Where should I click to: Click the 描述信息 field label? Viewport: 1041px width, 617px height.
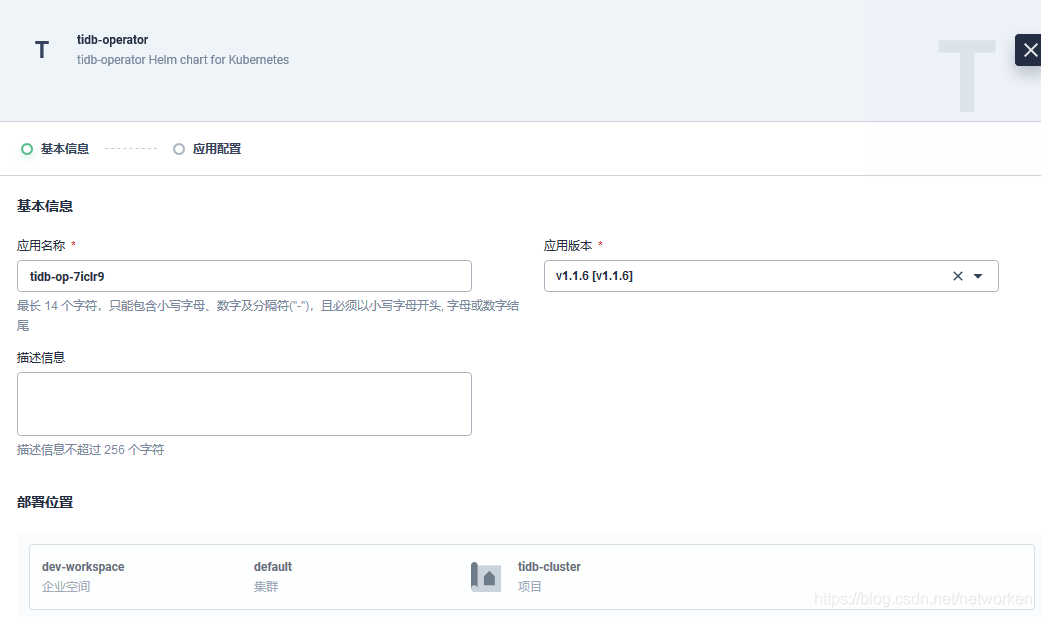tap(41, 357)
